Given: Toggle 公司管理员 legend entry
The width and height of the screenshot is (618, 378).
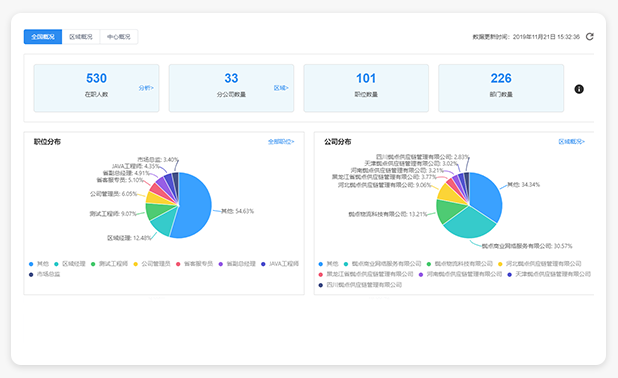Looking at the screenshot, I should click(152, 264).
